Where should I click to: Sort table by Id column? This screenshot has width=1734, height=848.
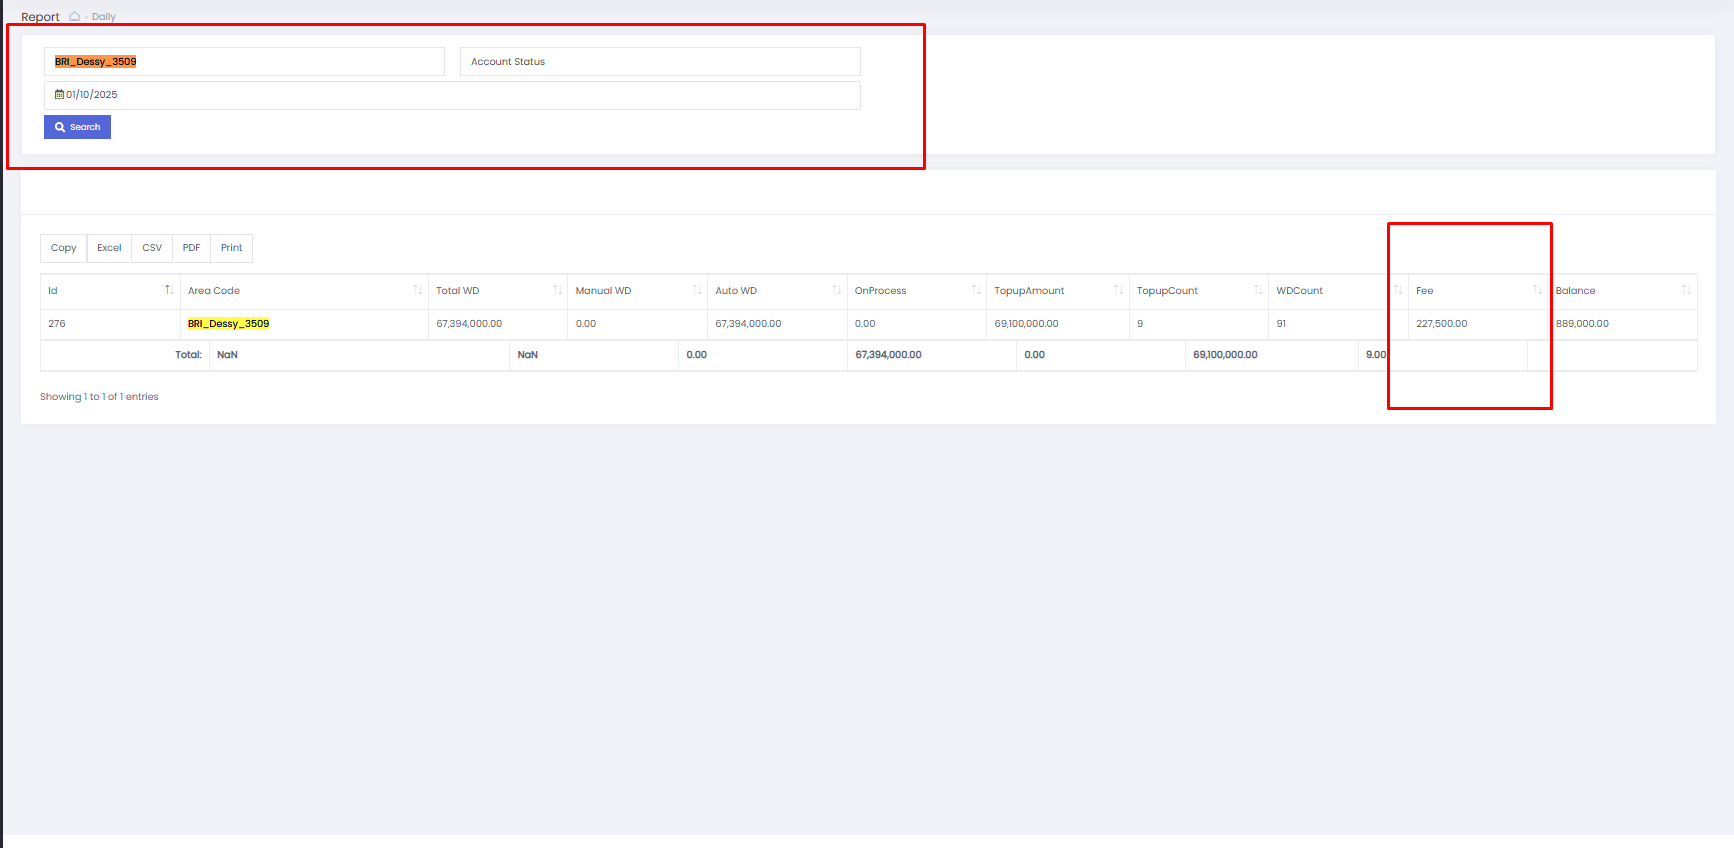click(x=110, y=291)
